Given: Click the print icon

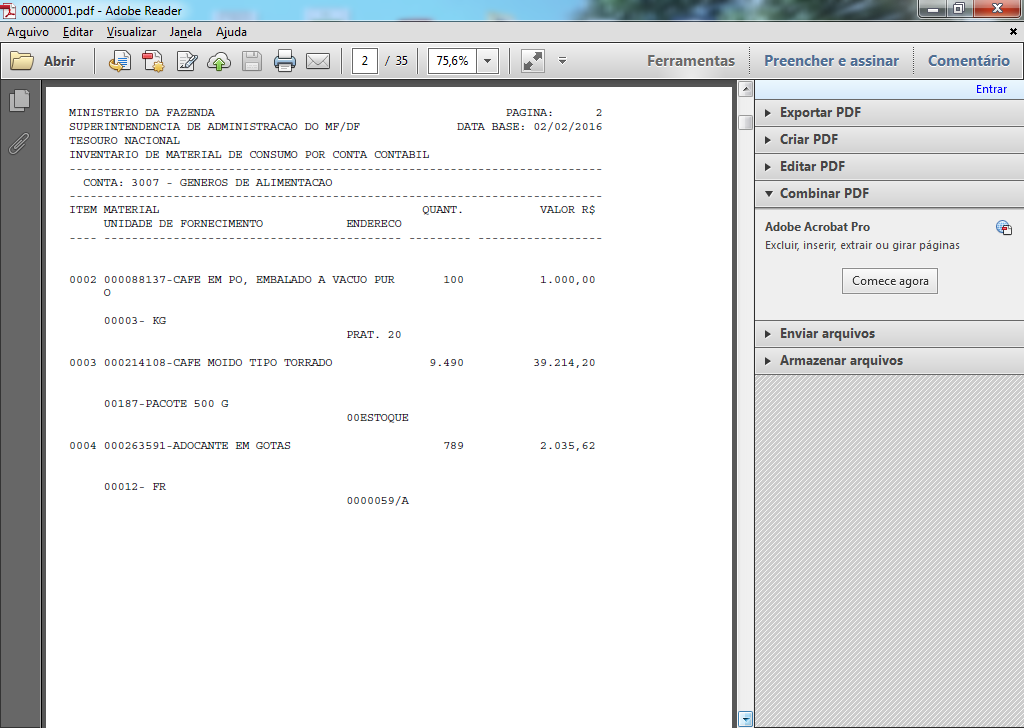Looking at the screenshot, I should [285, 61].
